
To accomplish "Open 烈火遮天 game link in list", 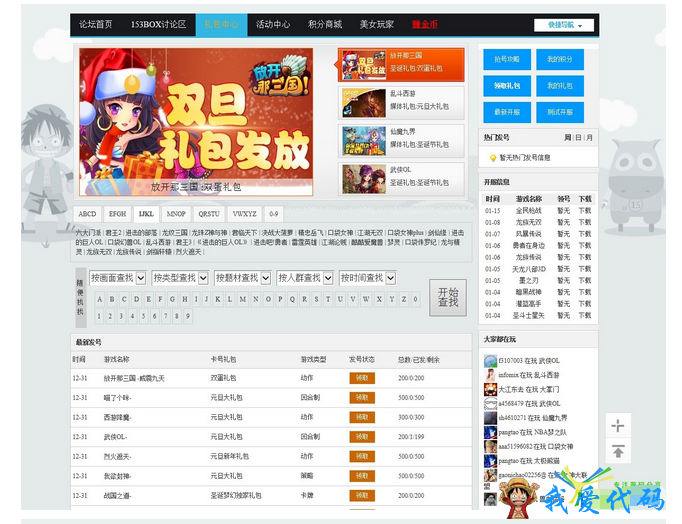I will (189, 252).
